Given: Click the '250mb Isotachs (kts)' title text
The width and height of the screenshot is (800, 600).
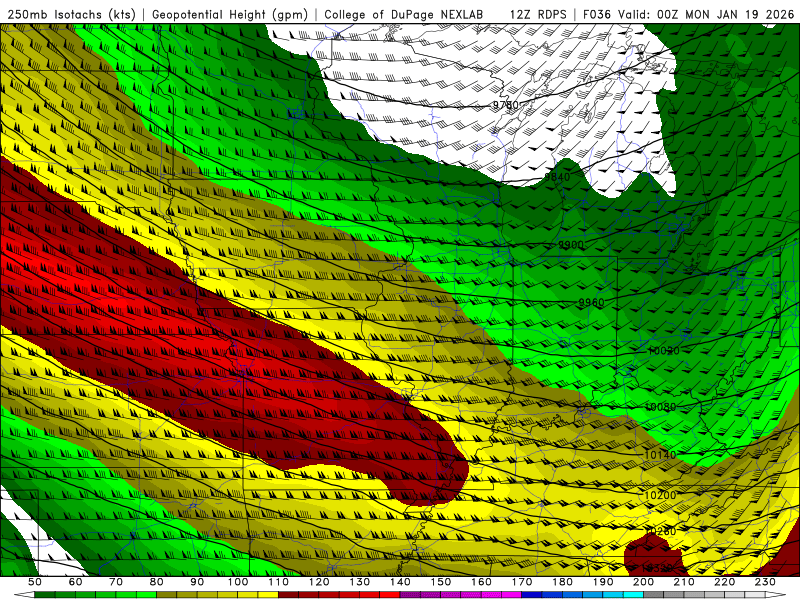Looking at the screenshot, I should 72,14.
